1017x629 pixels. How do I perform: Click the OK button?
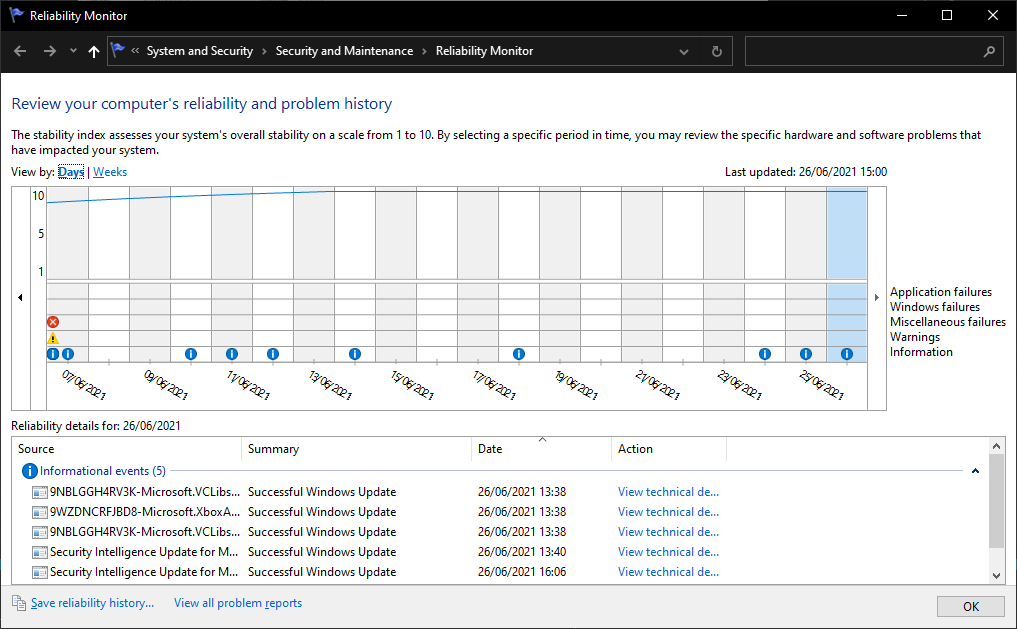[970, 606]
